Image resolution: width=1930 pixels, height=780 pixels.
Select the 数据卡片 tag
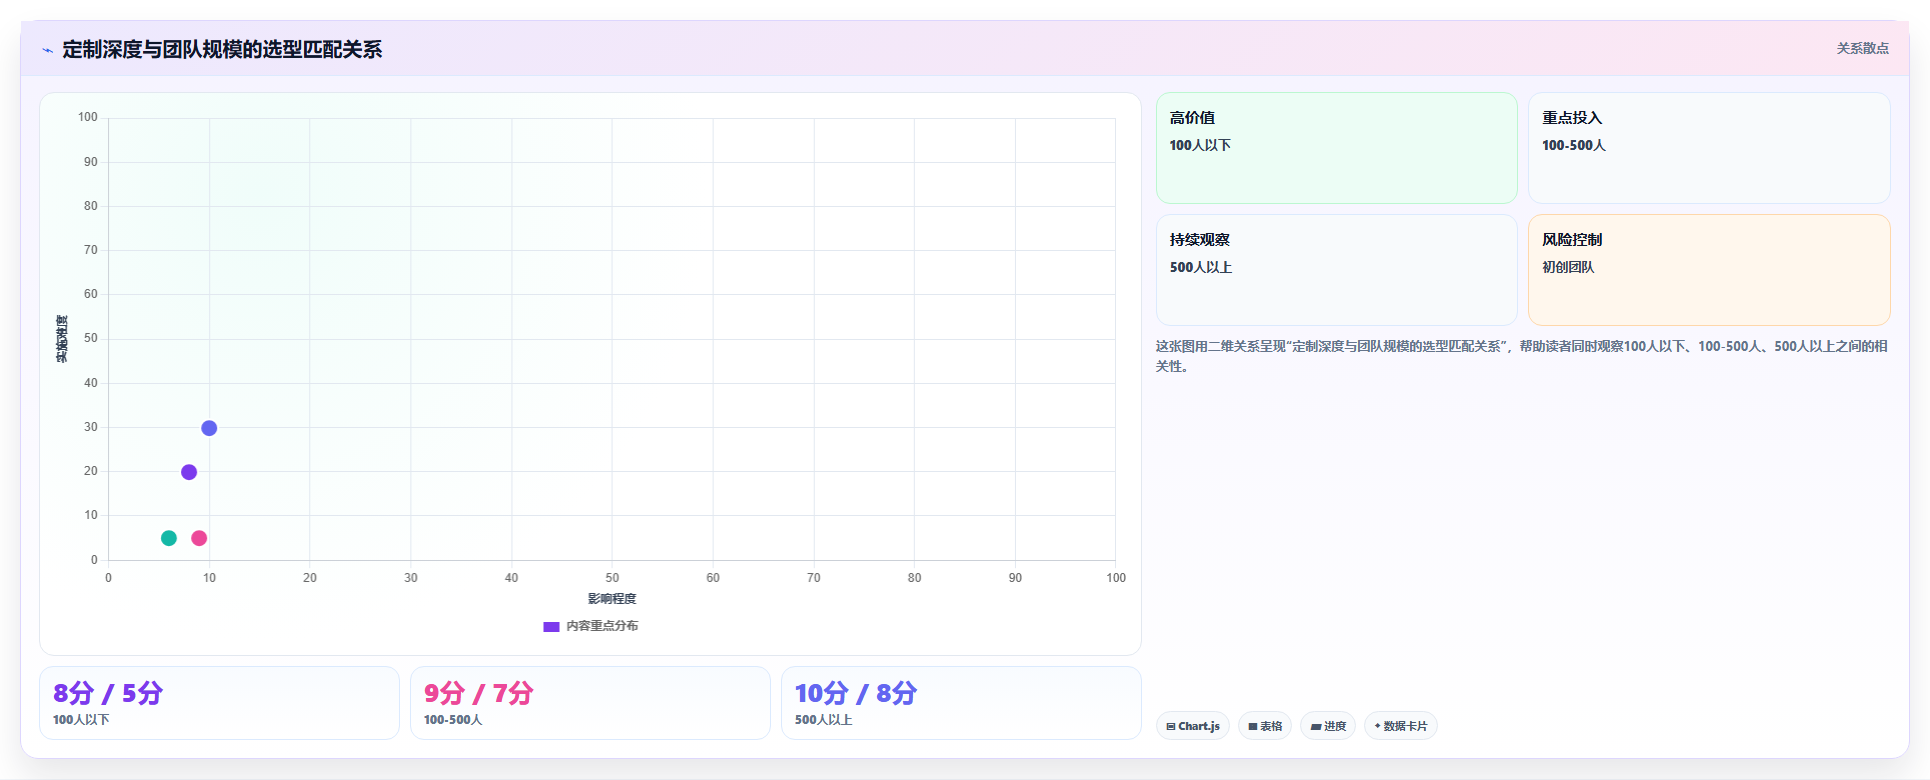(1401, 726)
